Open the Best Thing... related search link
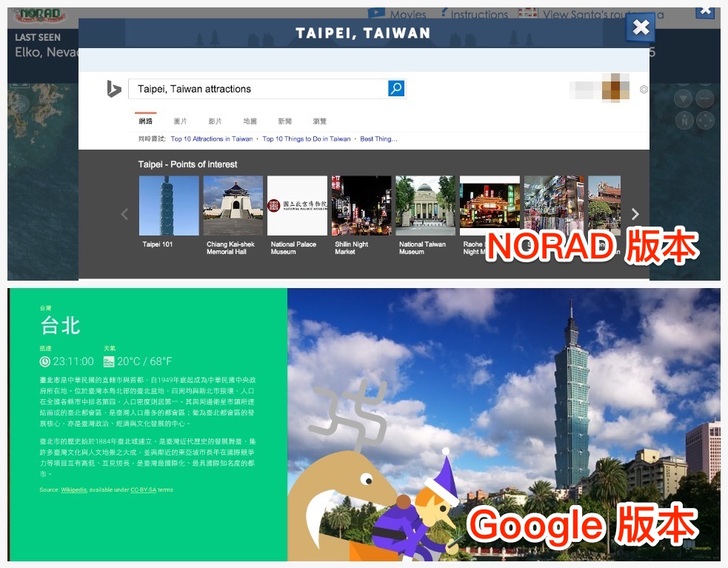728x568 pixels. coord(378,139)
